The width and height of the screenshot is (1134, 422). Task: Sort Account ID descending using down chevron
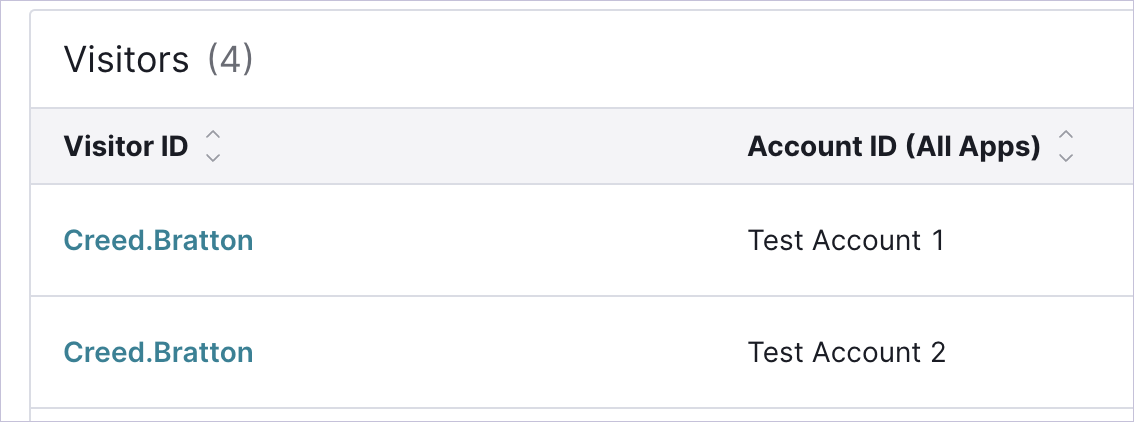[1065, 158]
